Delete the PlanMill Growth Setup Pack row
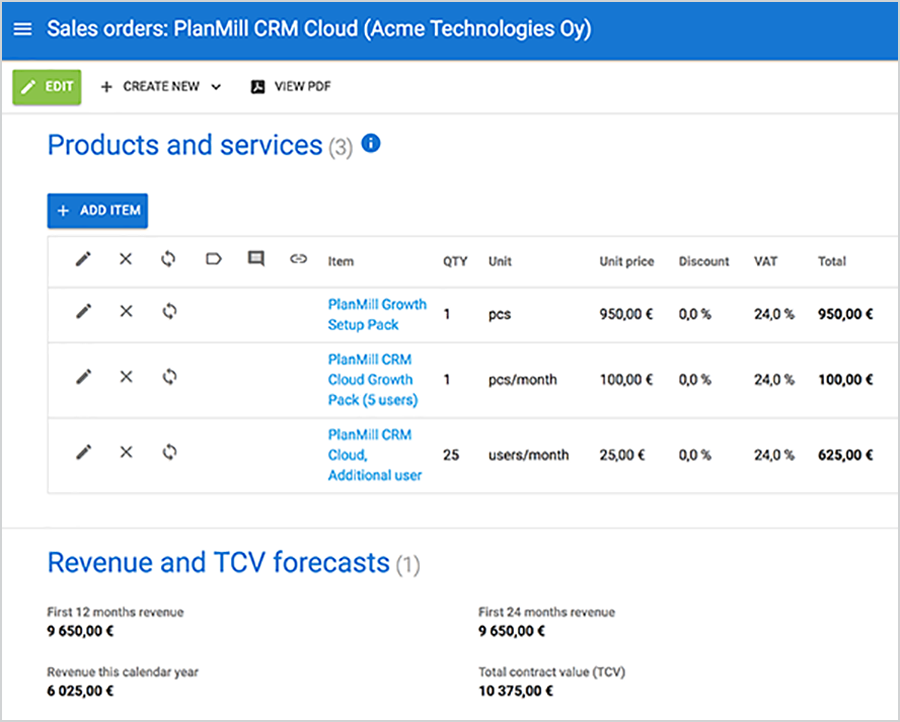This screenshot has height=722, width=900. click(126, 312)
